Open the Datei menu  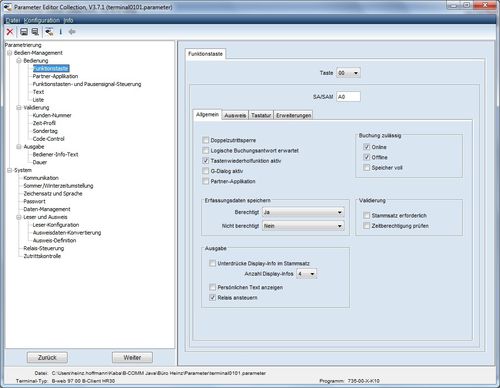[13, 20]
